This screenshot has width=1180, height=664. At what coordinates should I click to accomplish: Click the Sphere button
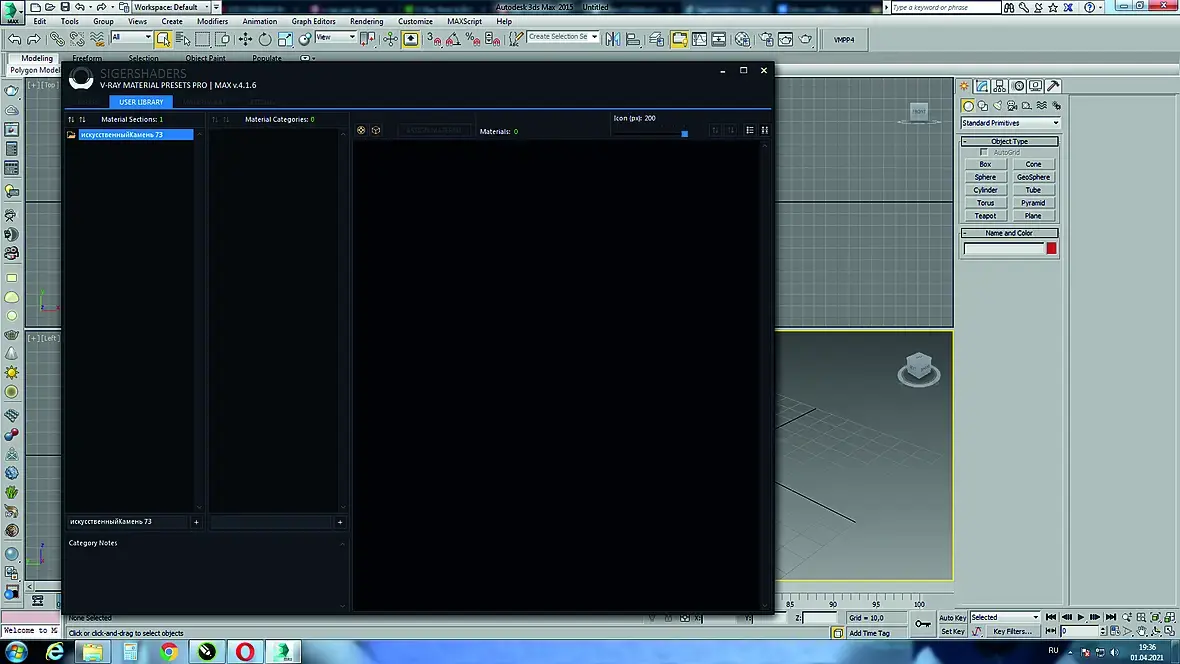(985, 177)
